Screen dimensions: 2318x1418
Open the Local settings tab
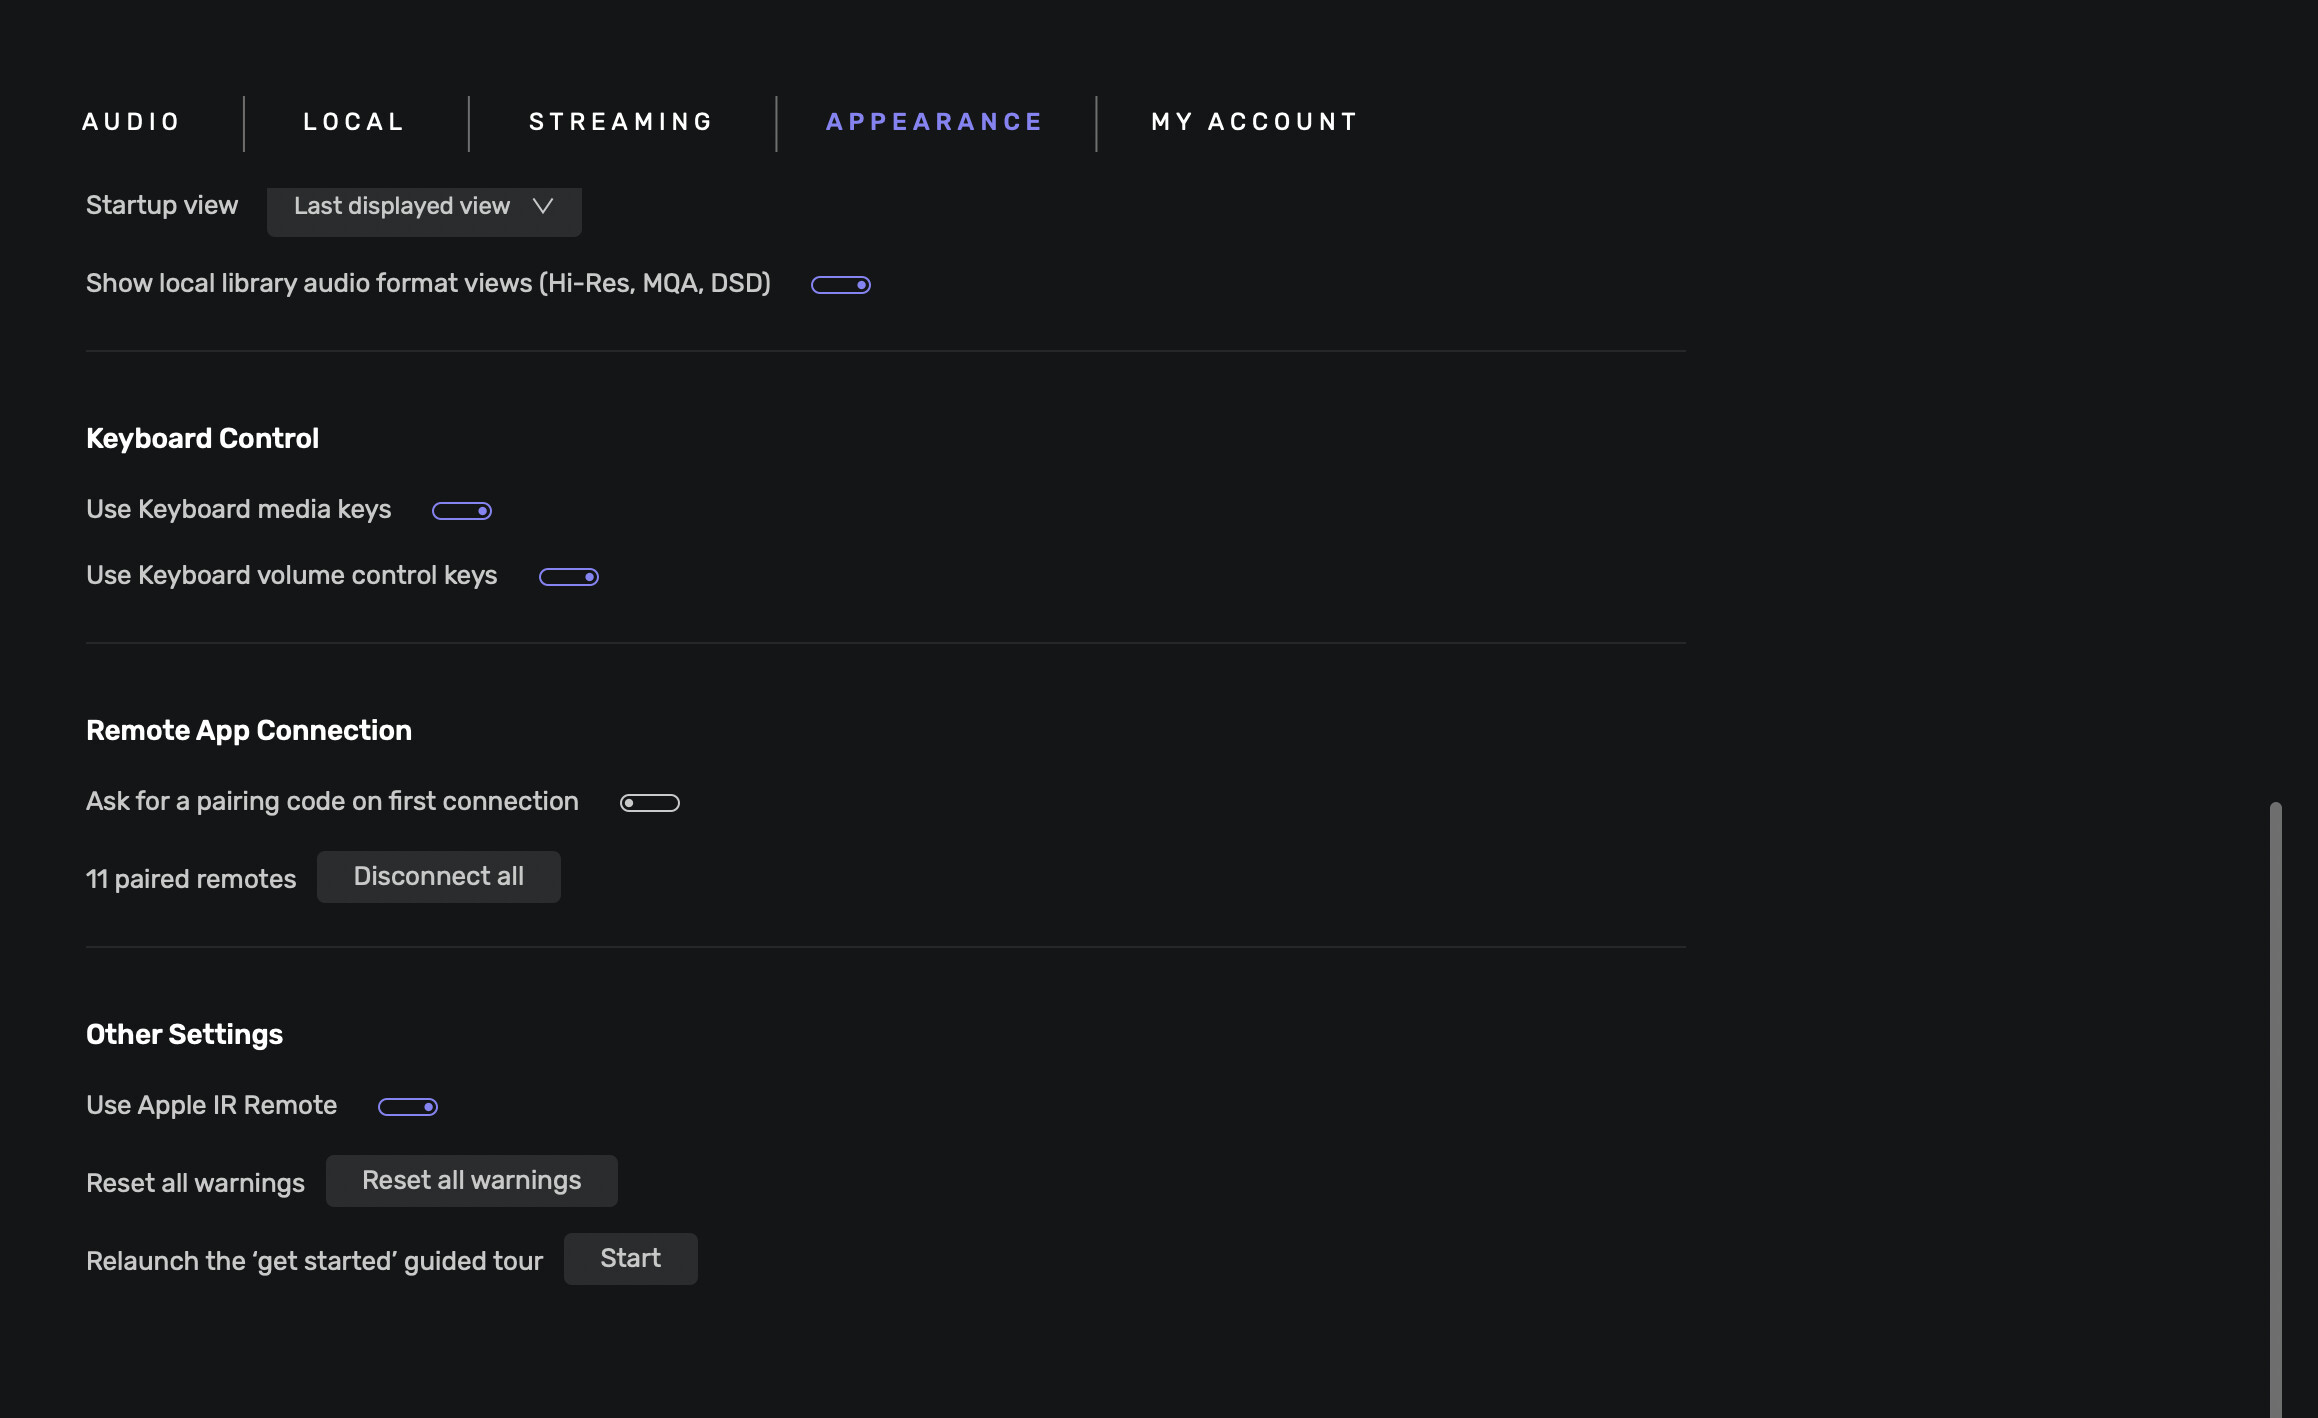click(354, 122)
